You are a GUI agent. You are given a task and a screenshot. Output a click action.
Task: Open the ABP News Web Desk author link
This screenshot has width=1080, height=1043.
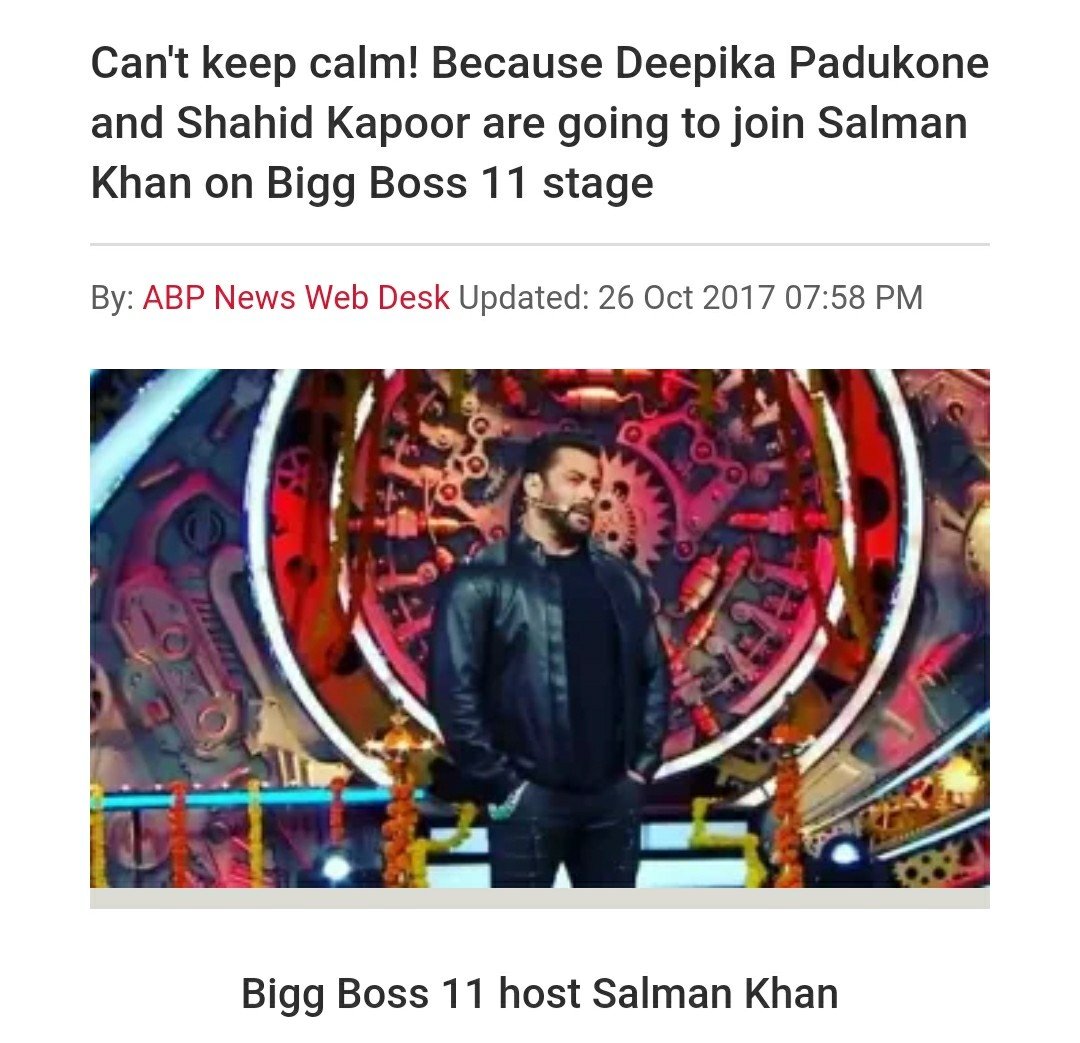pyautogui.click(x=296, y=298)
